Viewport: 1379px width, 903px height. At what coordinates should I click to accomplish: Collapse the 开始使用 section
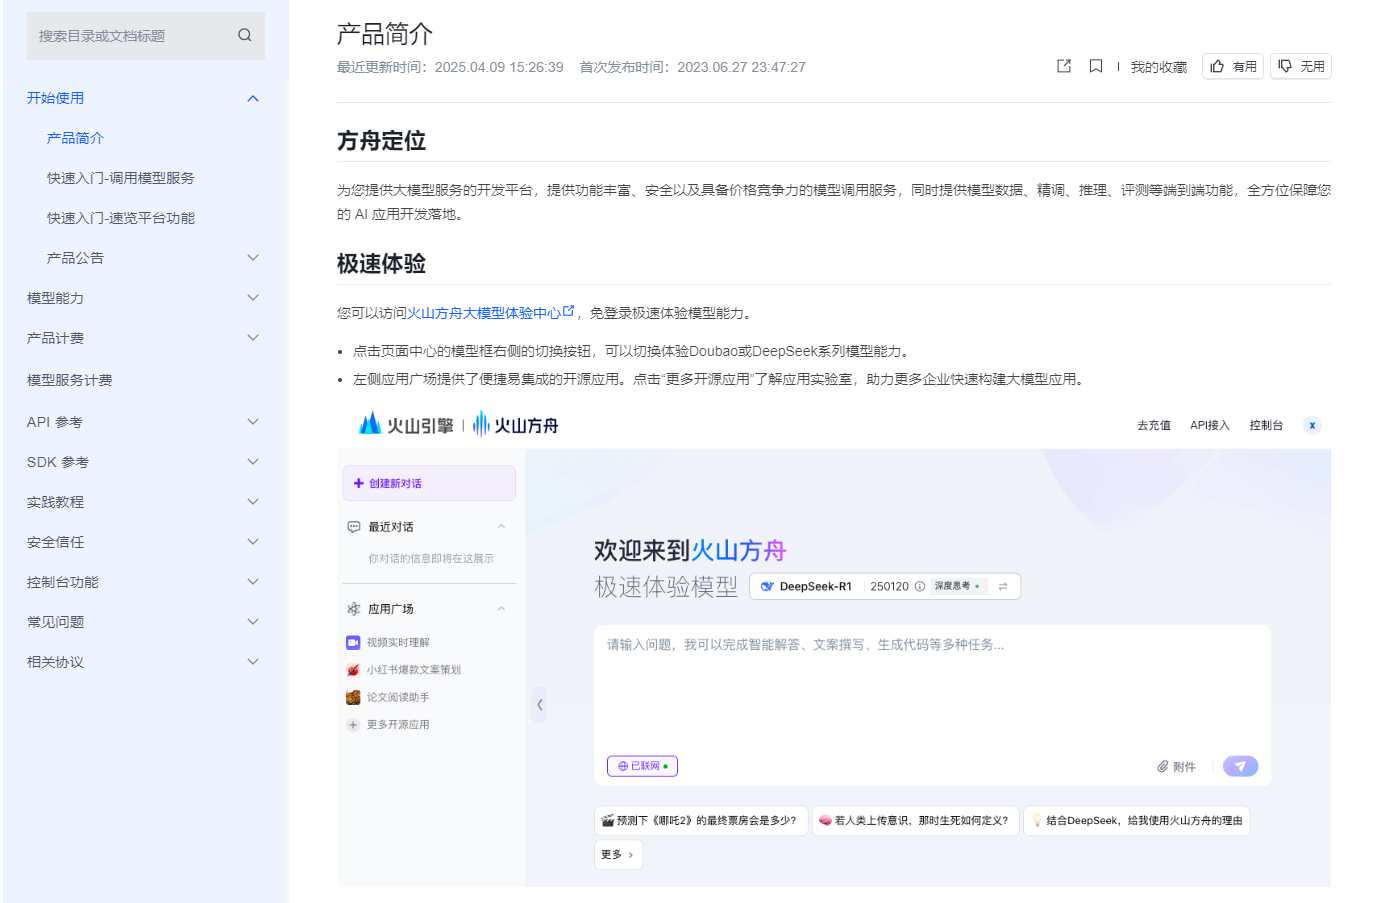tap(253, 98)
